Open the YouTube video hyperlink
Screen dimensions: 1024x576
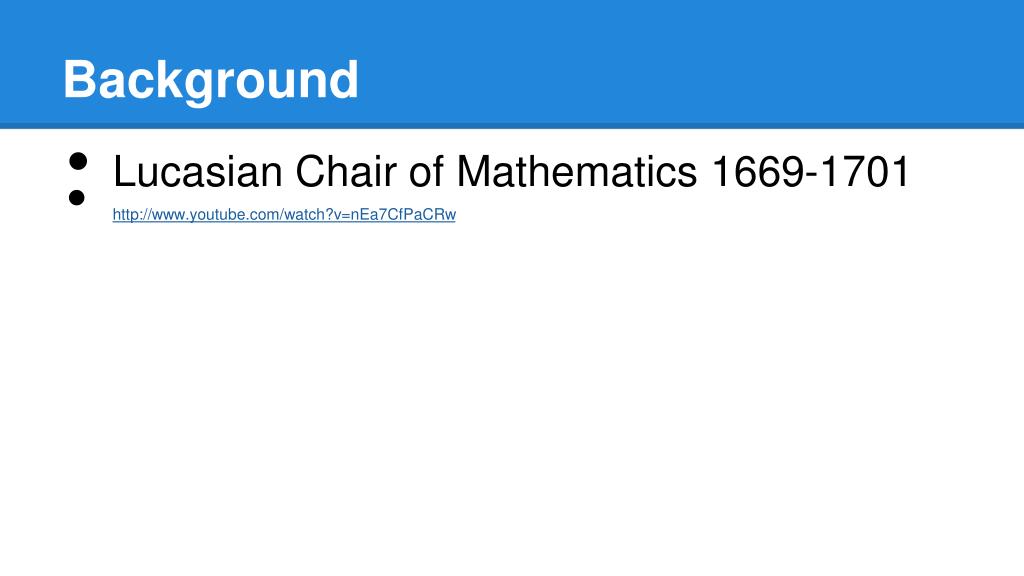[284, 215]
